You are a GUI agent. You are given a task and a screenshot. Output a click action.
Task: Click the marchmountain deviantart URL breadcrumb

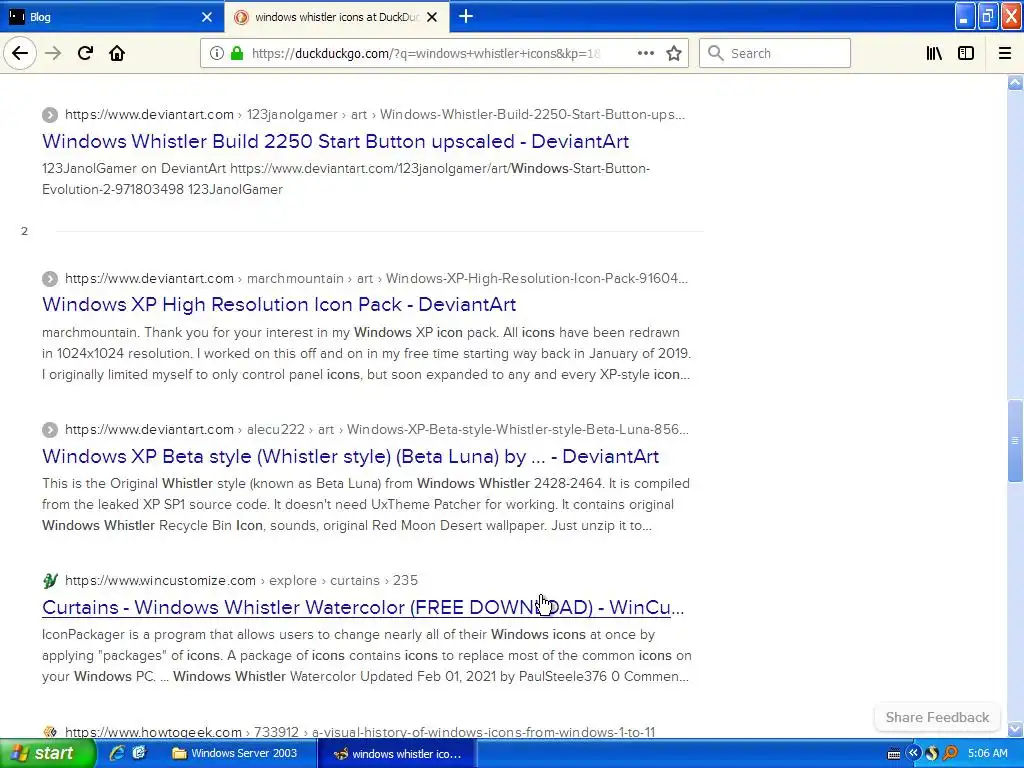coord(376,278)
